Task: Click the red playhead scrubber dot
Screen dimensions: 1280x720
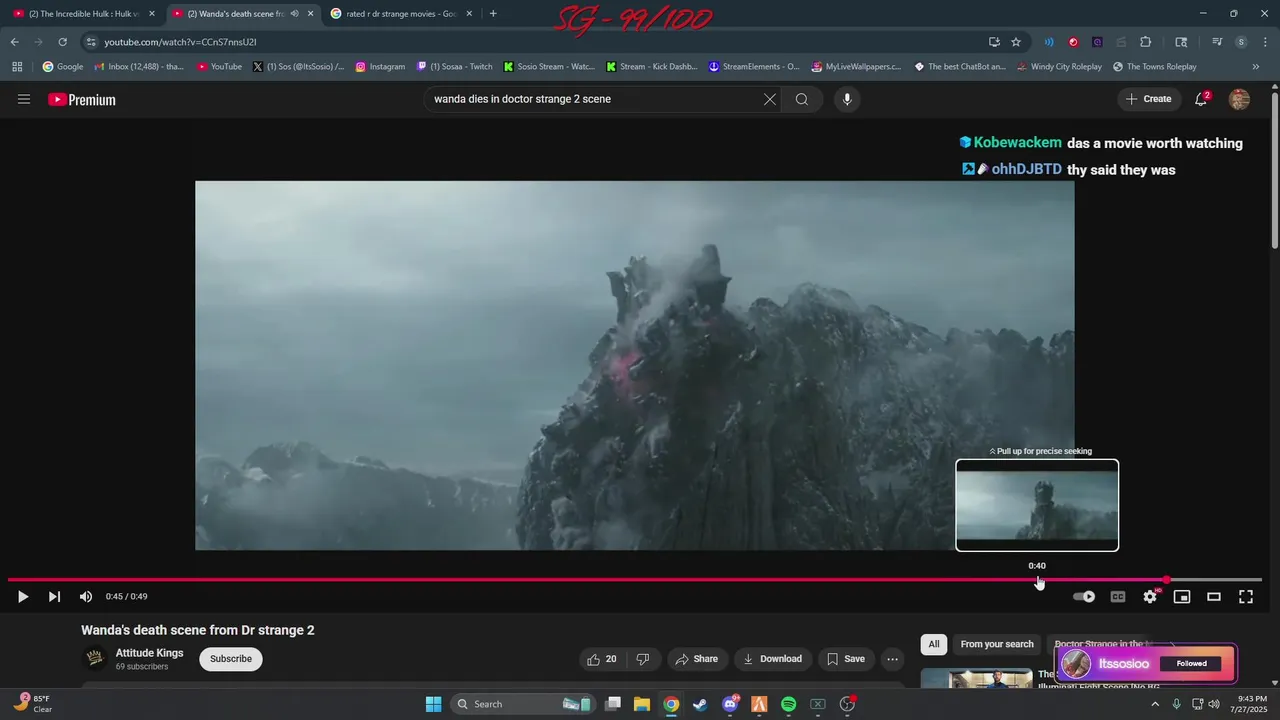Action: pos(1166,580)
